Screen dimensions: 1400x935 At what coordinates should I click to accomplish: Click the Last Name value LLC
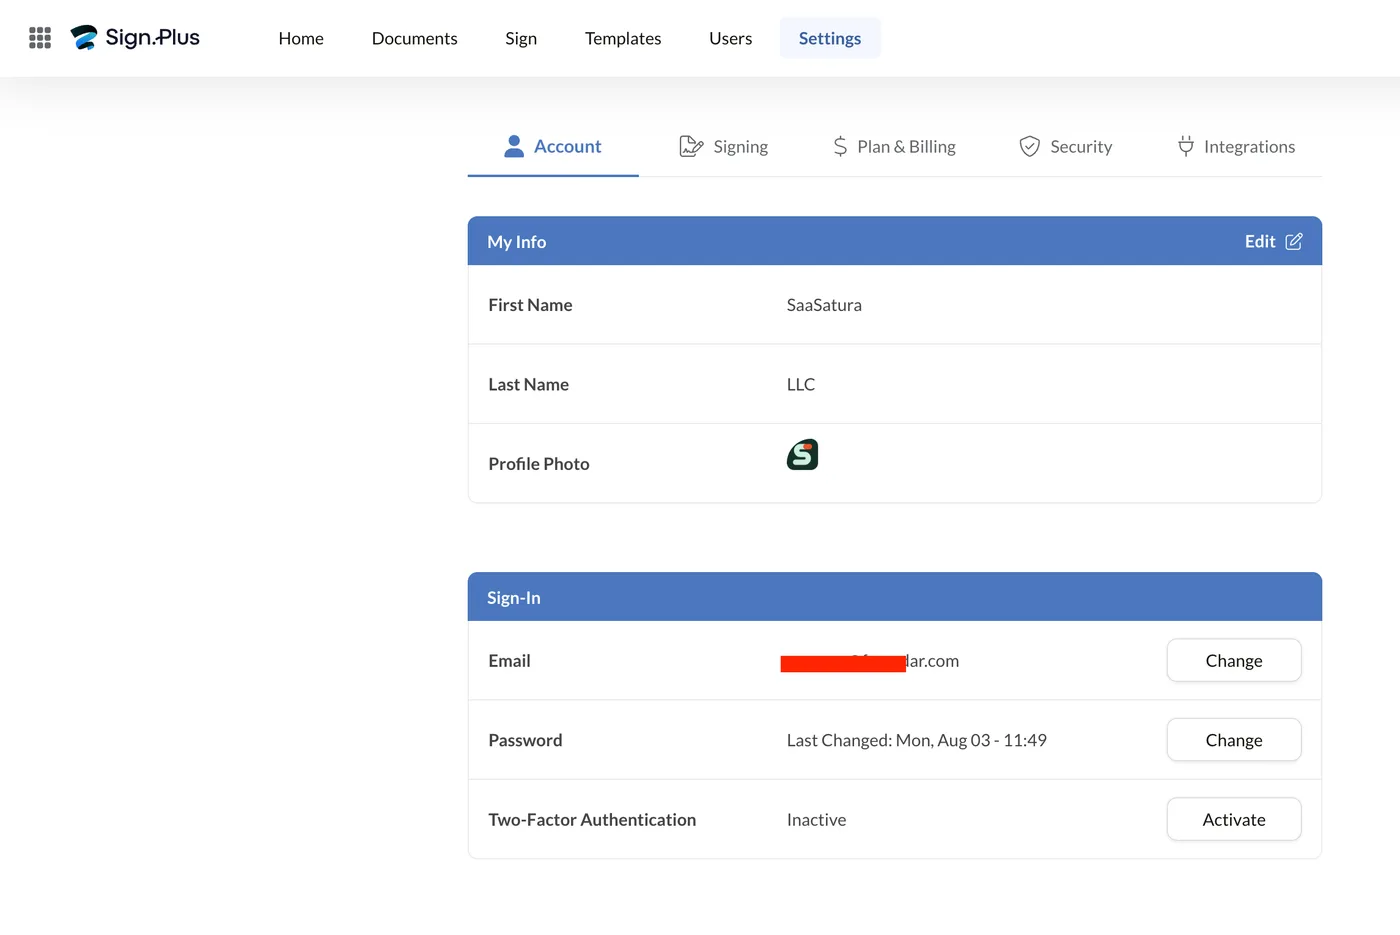801,384
